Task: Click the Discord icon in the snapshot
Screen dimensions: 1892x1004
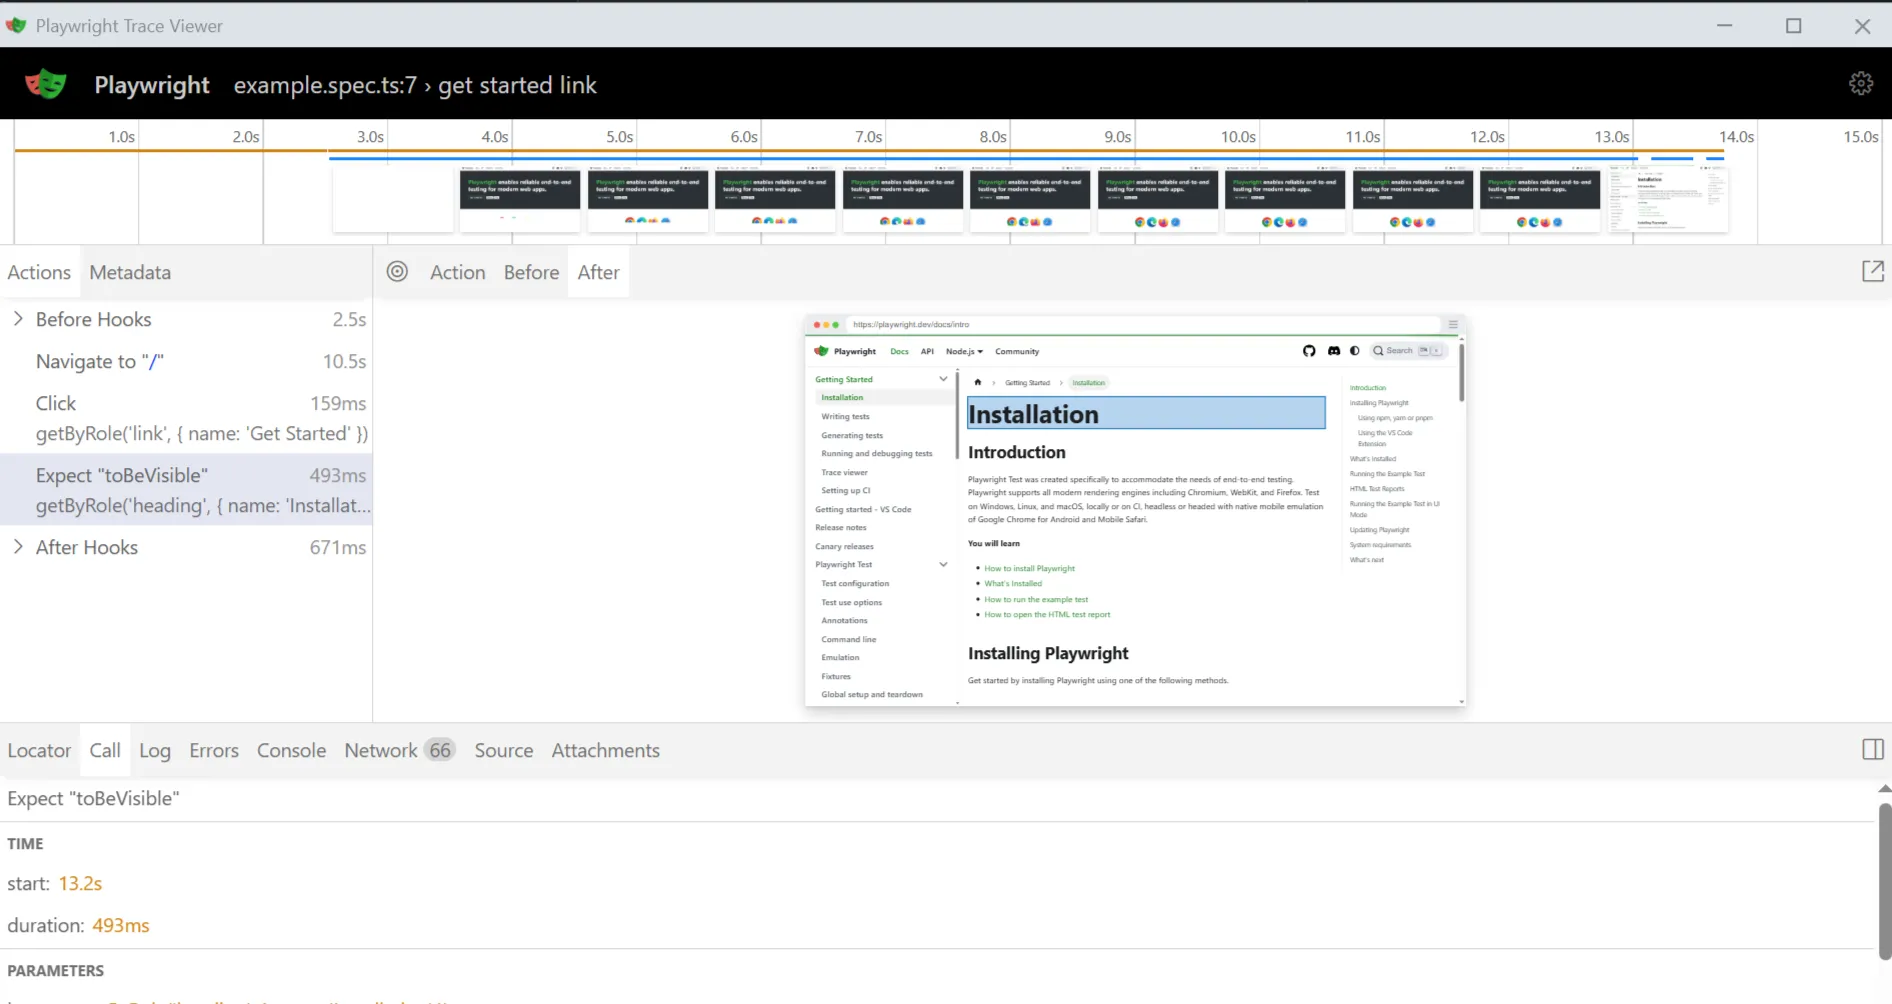Action: point(1333,351)
